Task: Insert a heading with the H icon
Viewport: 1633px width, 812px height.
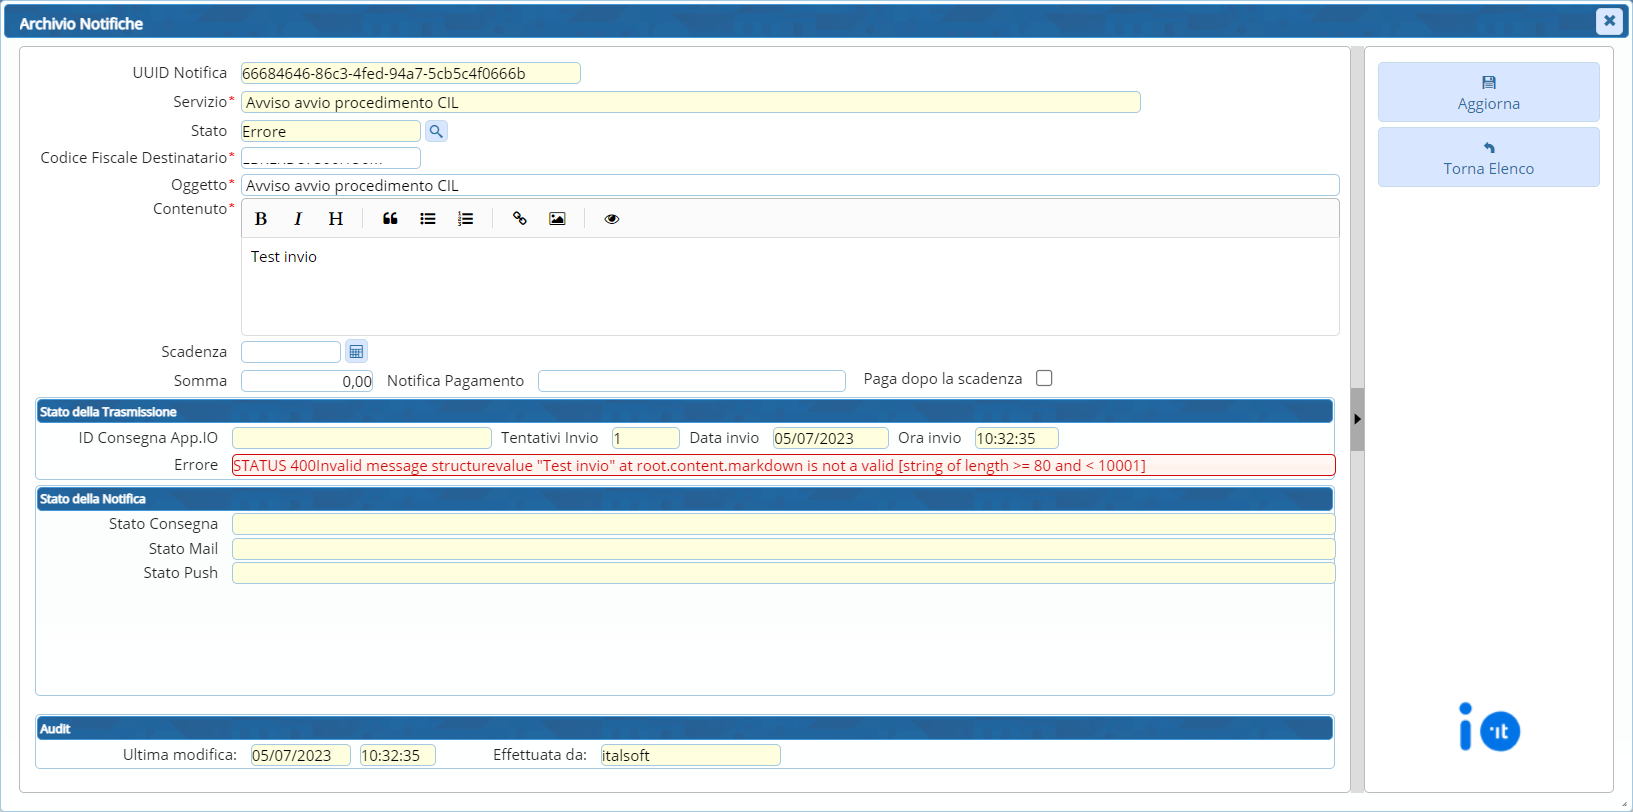Action: (x=336, y=219)
